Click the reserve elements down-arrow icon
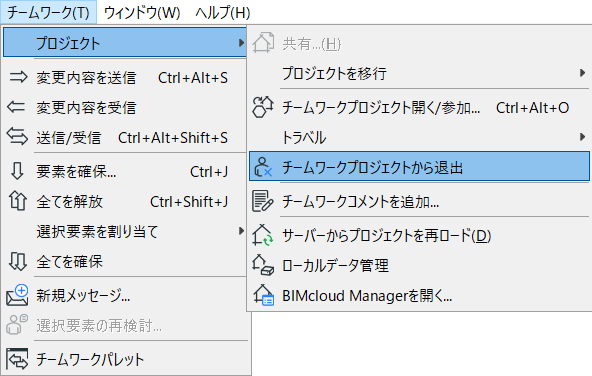The height and width of the screenshot is (376, 592). (x=17, y=171)
